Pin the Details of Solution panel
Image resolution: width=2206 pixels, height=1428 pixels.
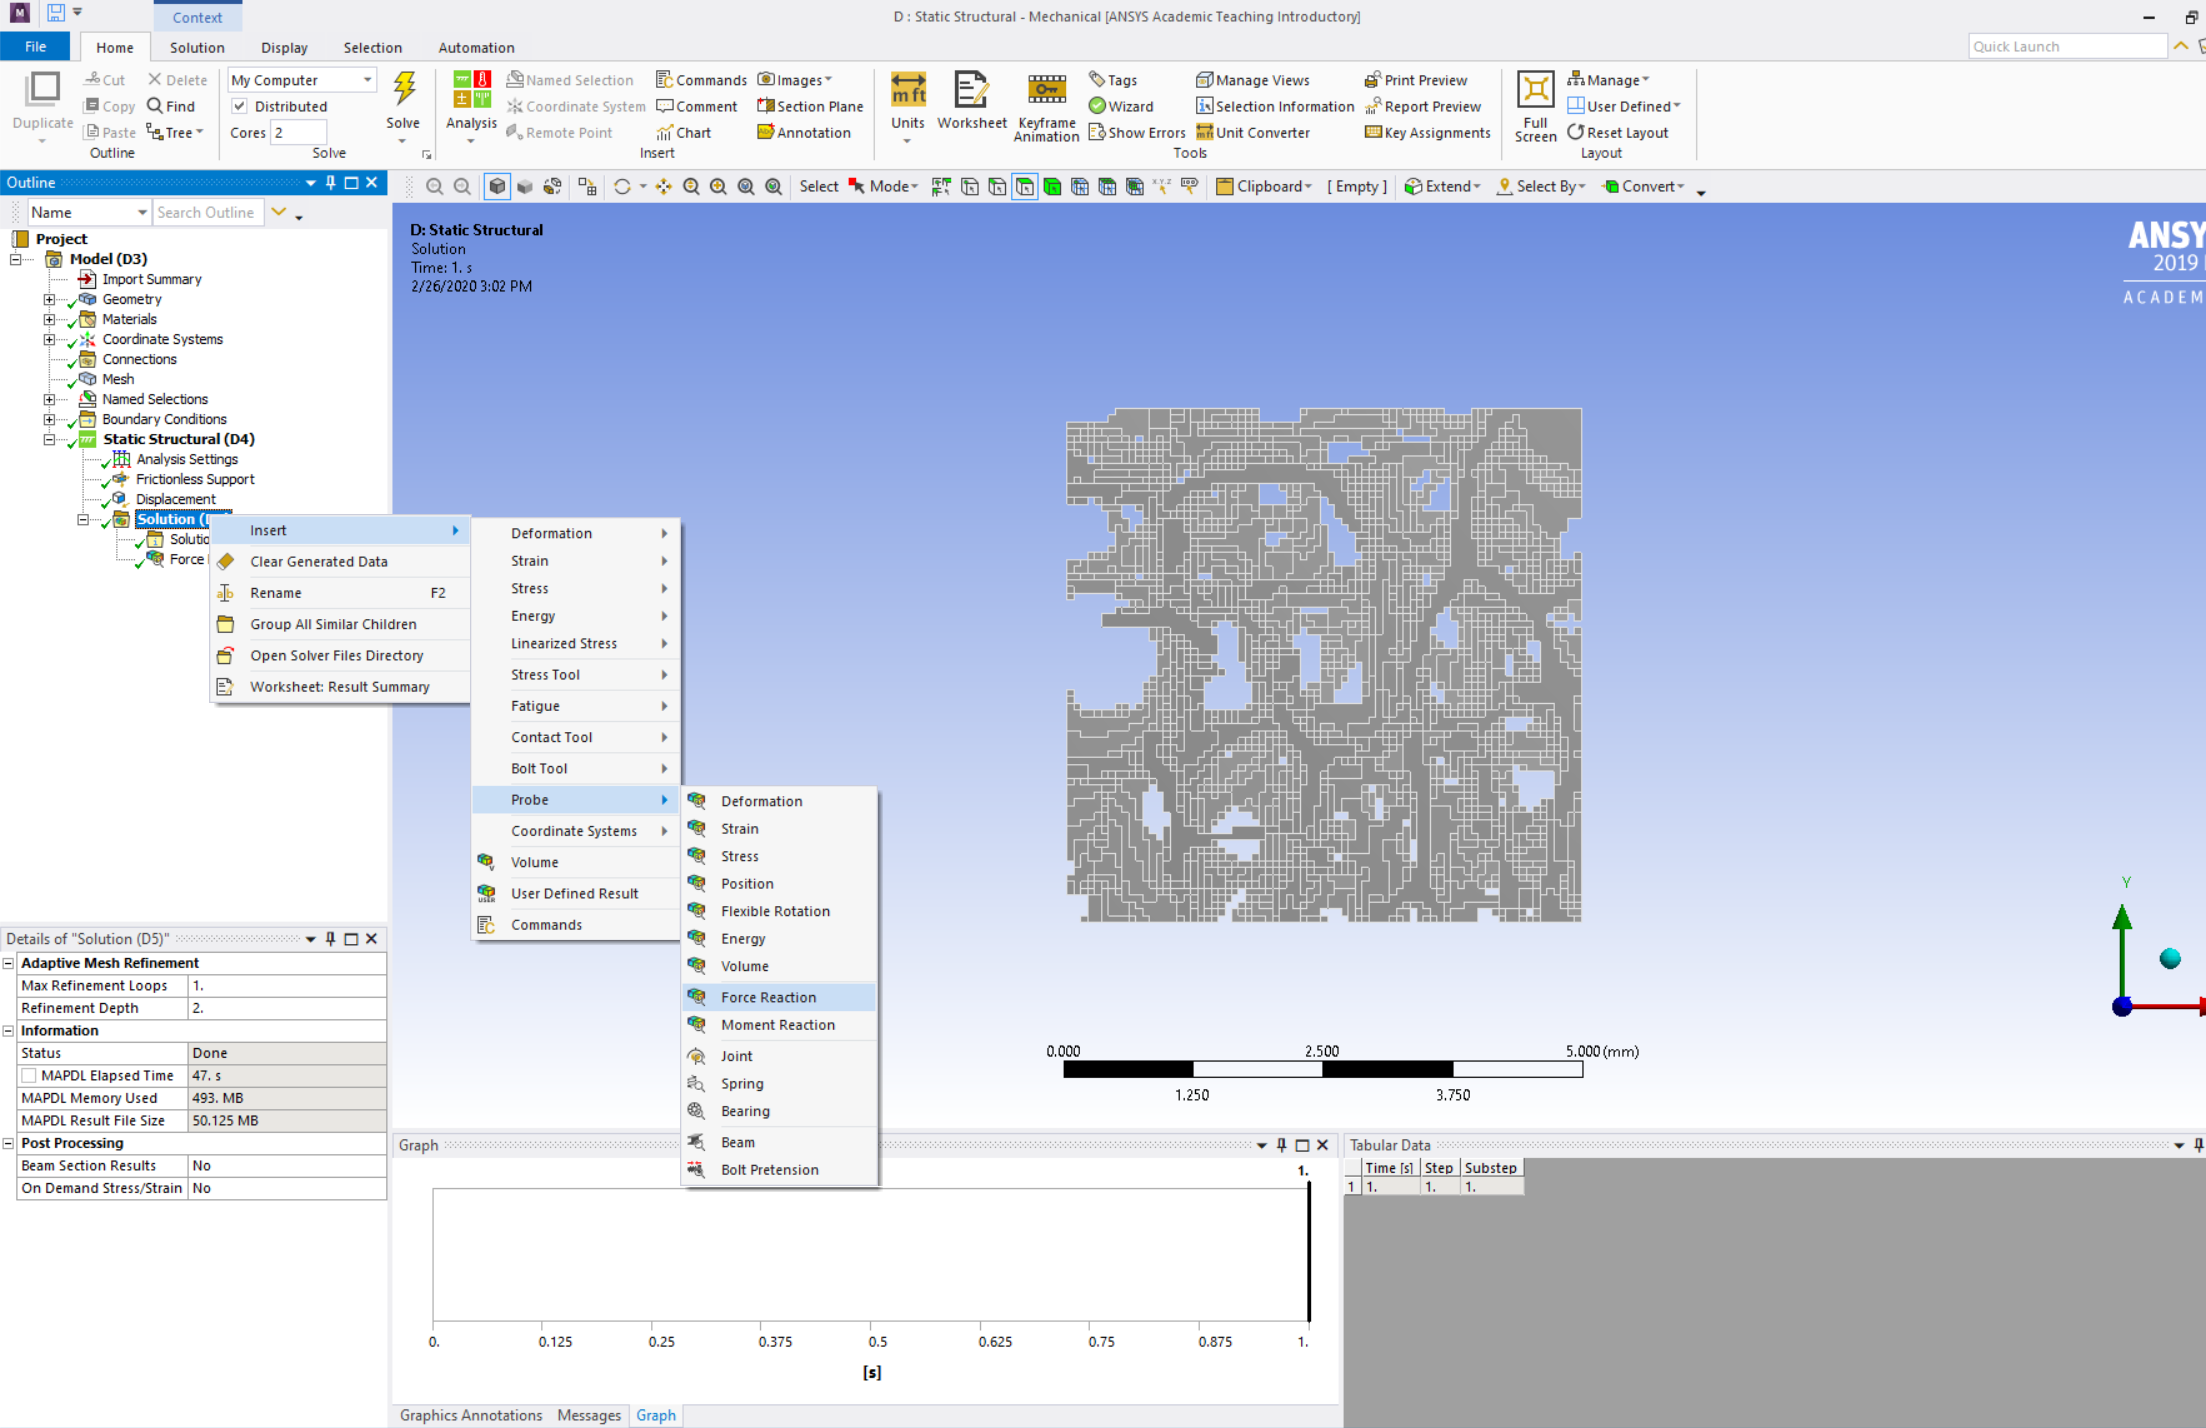click(x=331, y=939)
